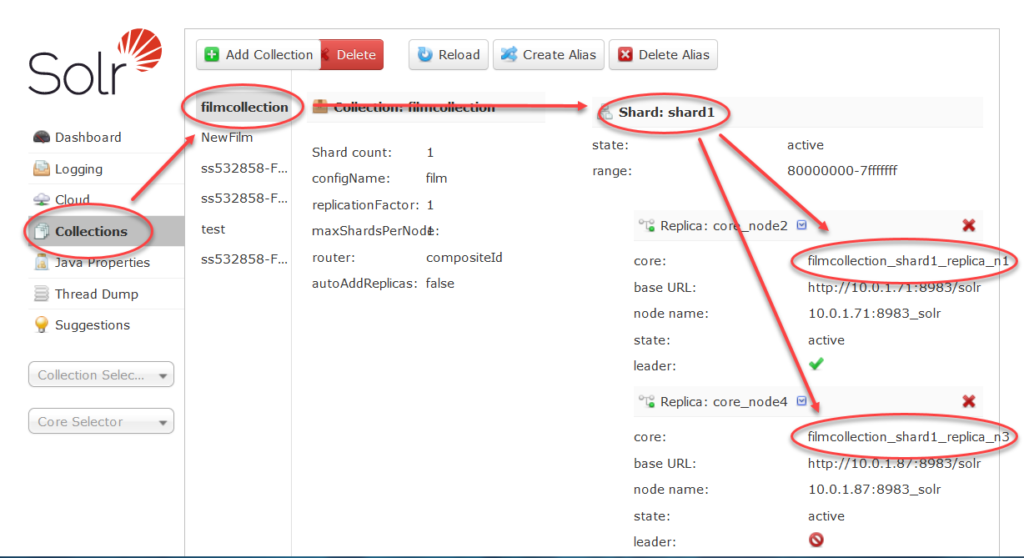This screenshot has width=1024, height=558.
Task: Click the autoAddReplicas value false
Action: [440, 284]
